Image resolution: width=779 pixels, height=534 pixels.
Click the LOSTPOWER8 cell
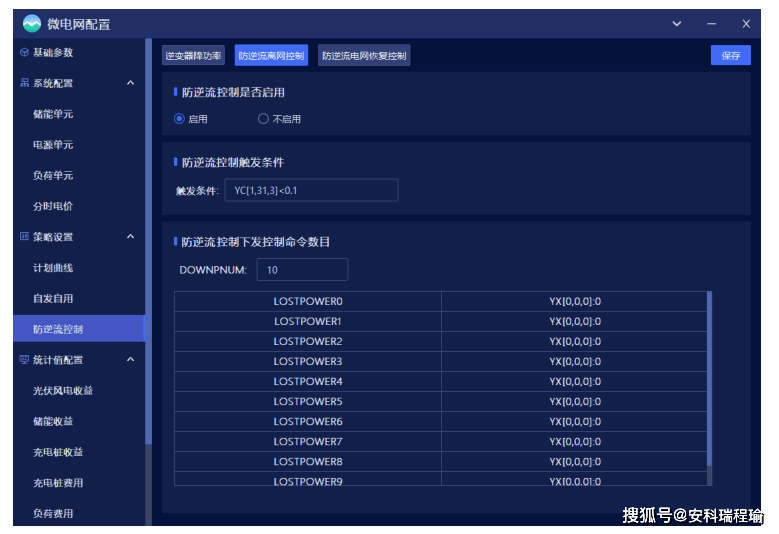(x=308, y=461)
